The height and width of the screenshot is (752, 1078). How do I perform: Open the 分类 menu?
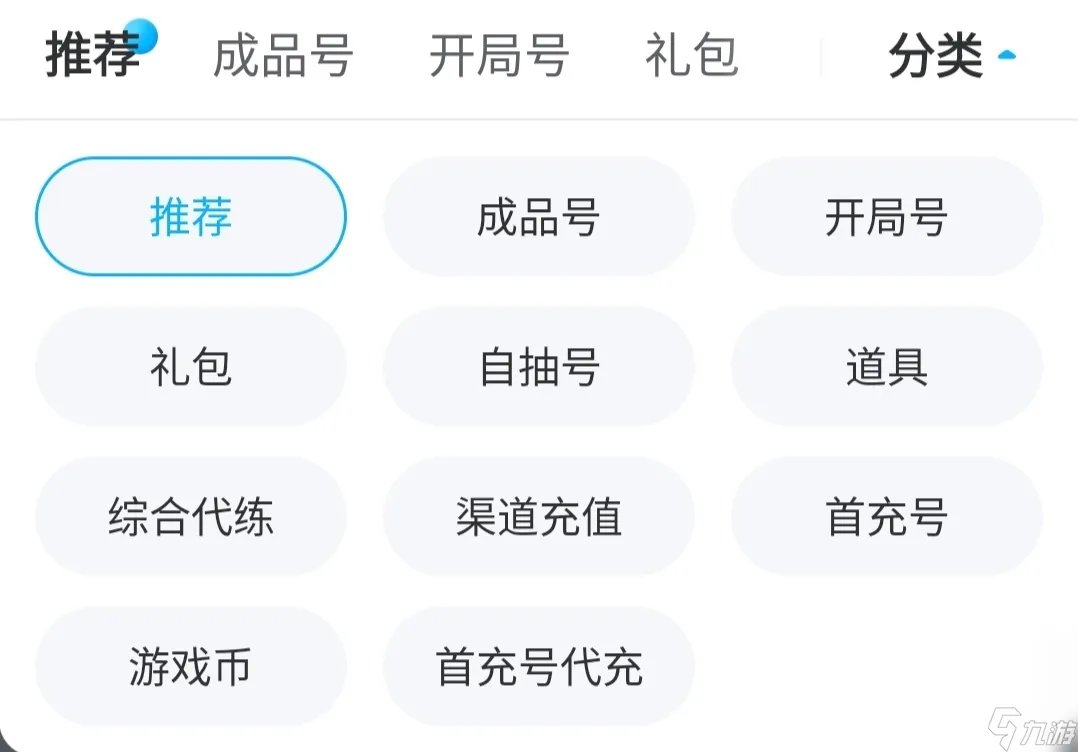click(x=935, y=57)
